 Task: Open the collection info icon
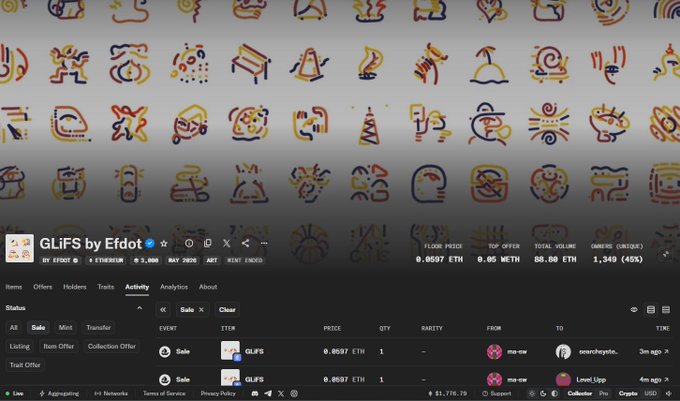(x=189, y=243)
